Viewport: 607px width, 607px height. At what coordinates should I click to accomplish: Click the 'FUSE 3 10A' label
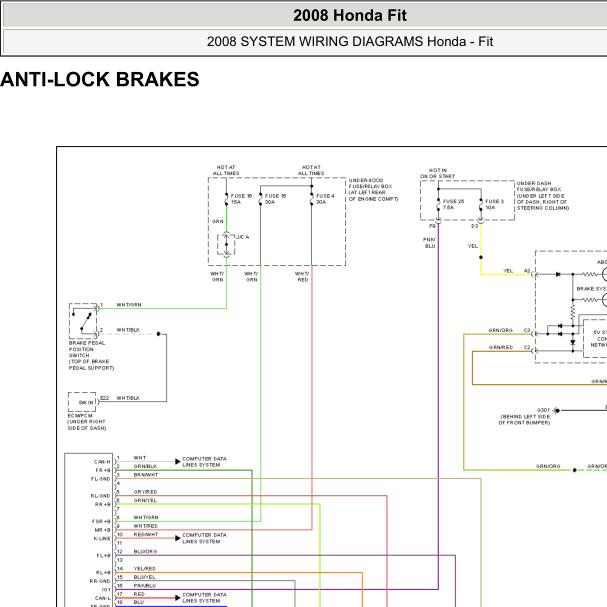tap(494, 204)
